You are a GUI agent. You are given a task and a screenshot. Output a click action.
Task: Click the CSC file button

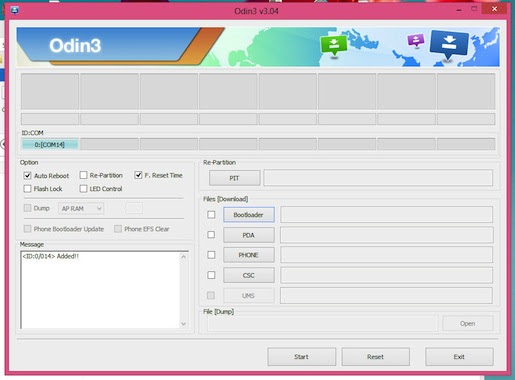249,275
